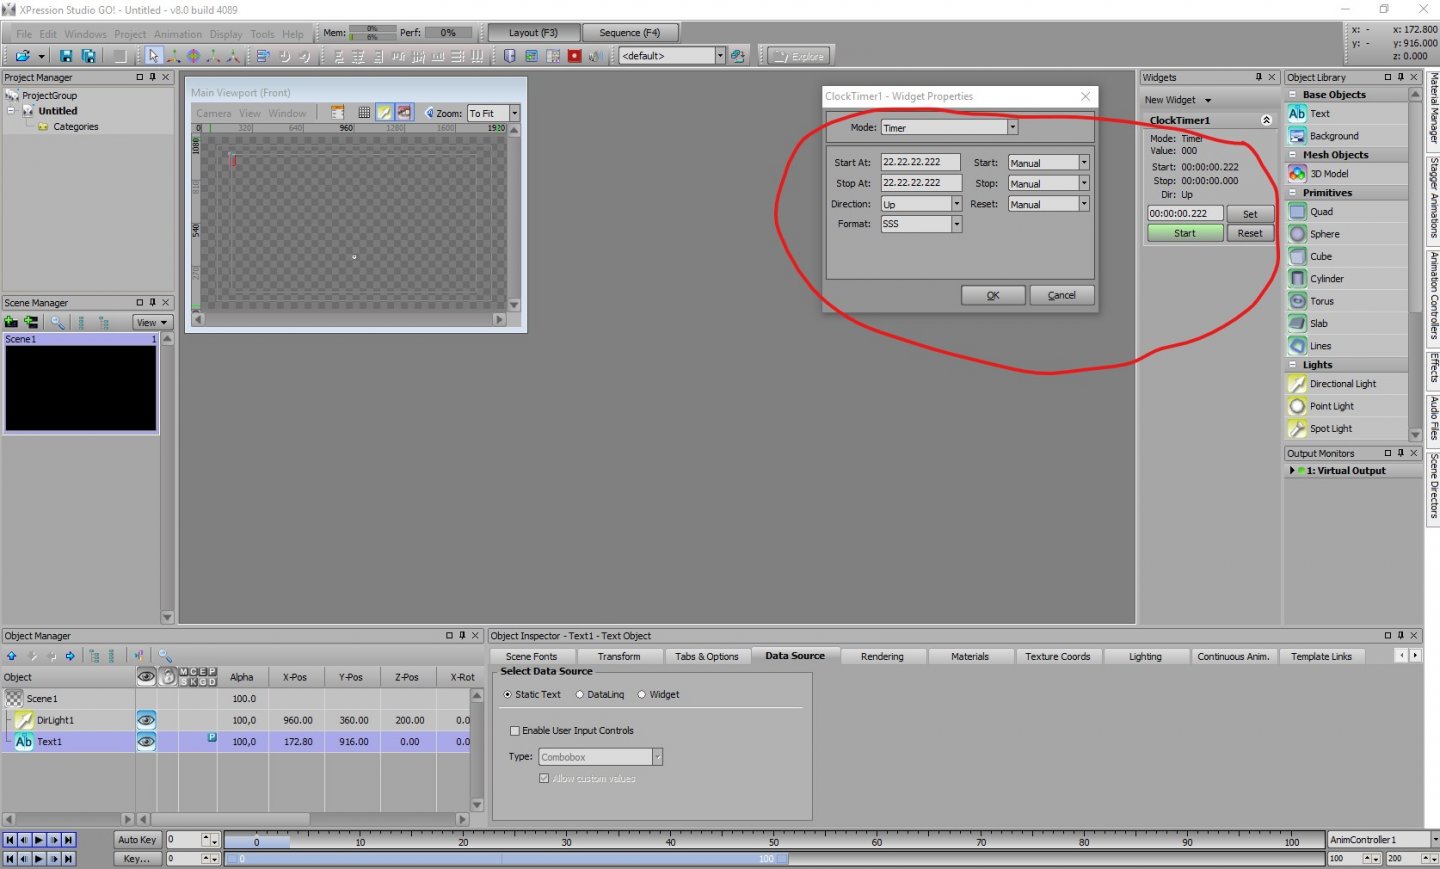Select the arrow pointer tool in toolbar
The width and height of the screenshot is (1440, 869).
coord(152,56)
